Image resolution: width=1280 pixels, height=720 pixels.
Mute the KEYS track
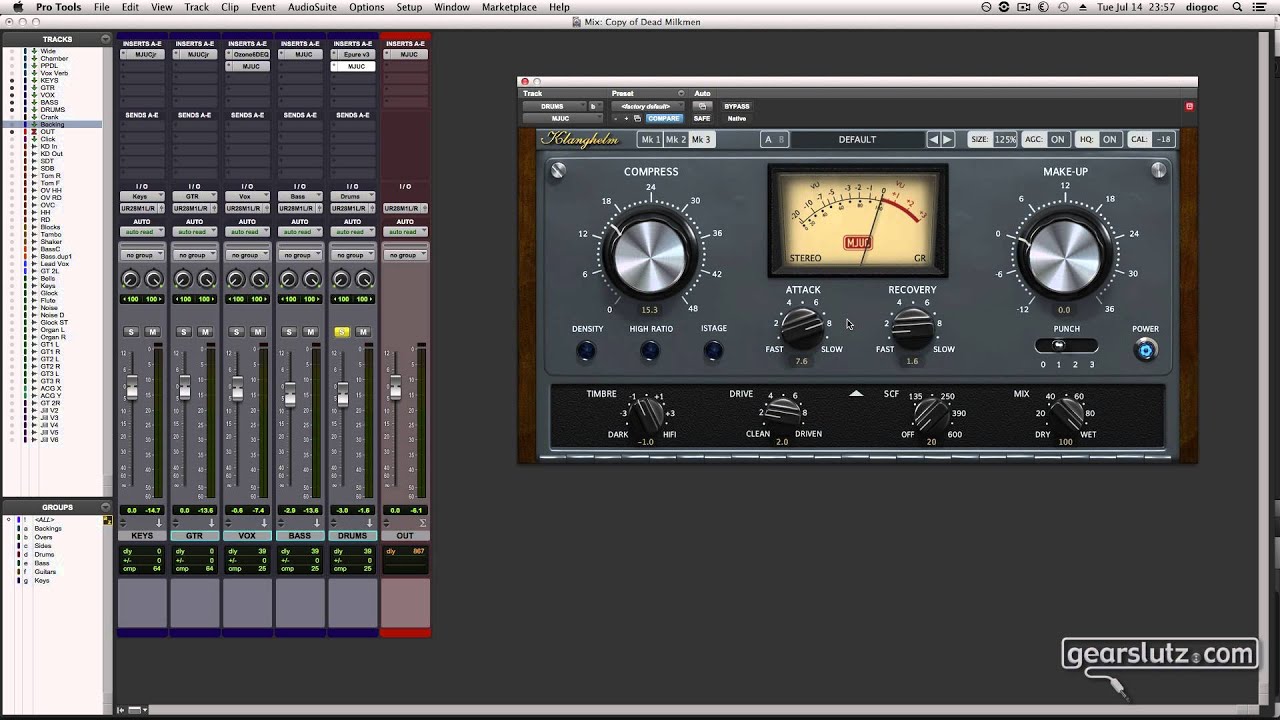(x=152, y=332)
